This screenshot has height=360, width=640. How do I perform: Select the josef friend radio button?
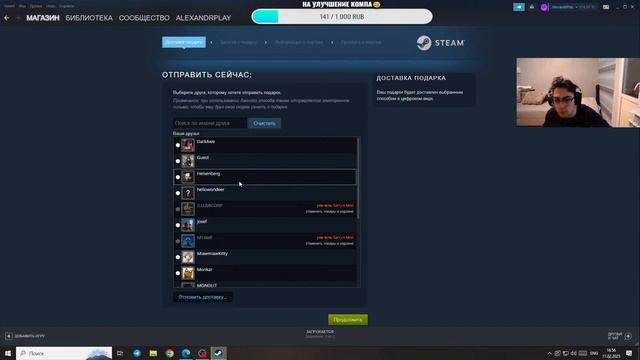[178, 225]
